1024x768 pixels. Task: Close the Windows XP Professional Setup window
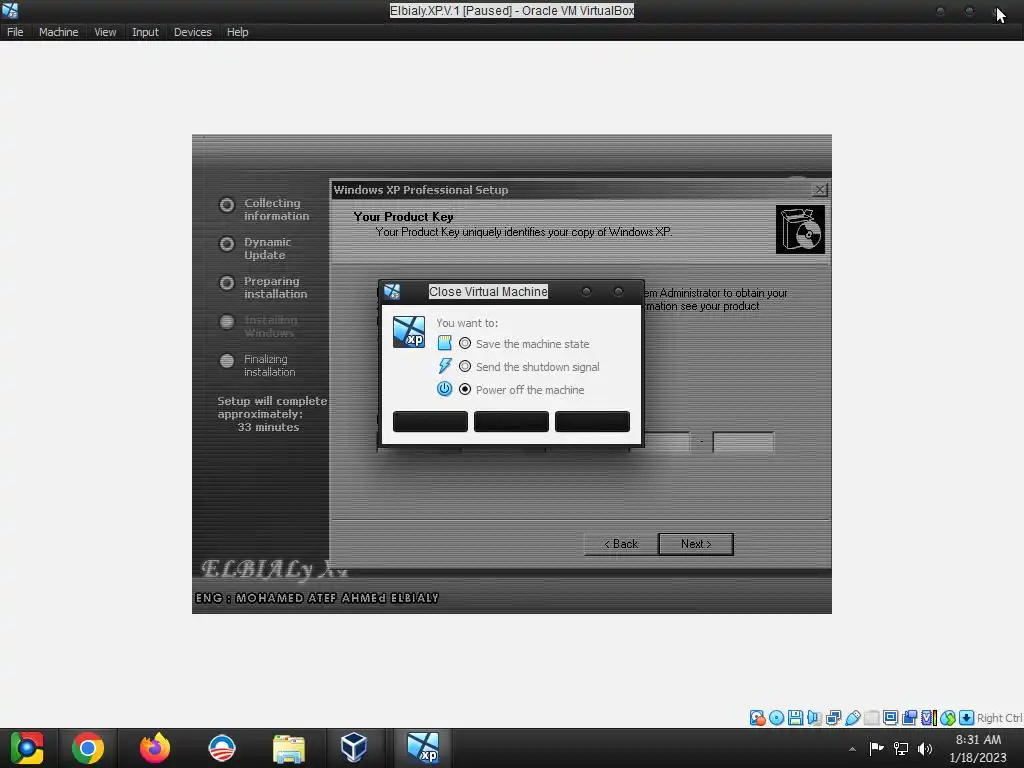(820, 189)
